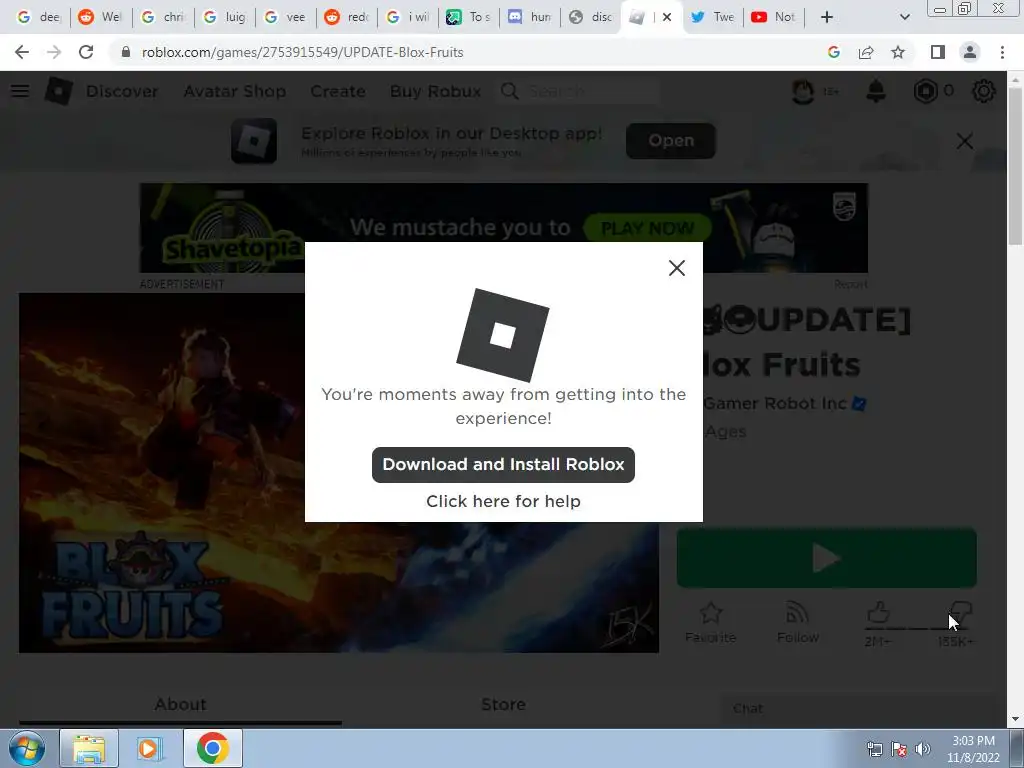Click Download and Install Roblox button
Viewport: 1024px width, 768px height.
point(503,464)
